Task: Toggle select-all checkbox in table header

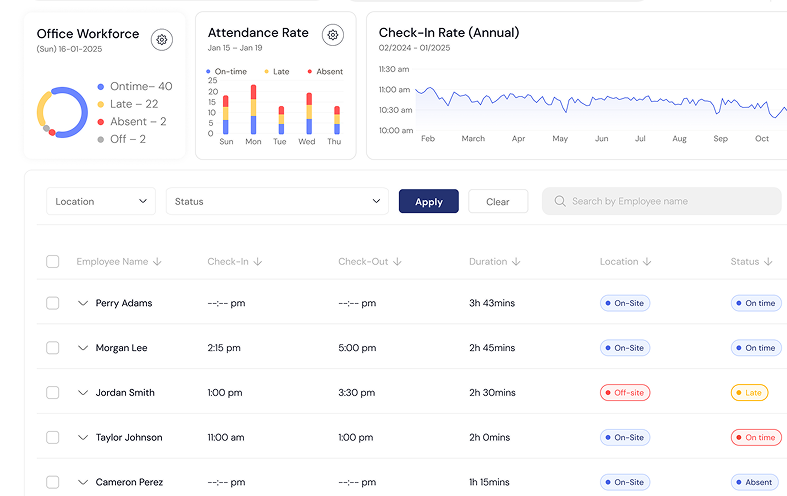Action: (x=53, y=262)
